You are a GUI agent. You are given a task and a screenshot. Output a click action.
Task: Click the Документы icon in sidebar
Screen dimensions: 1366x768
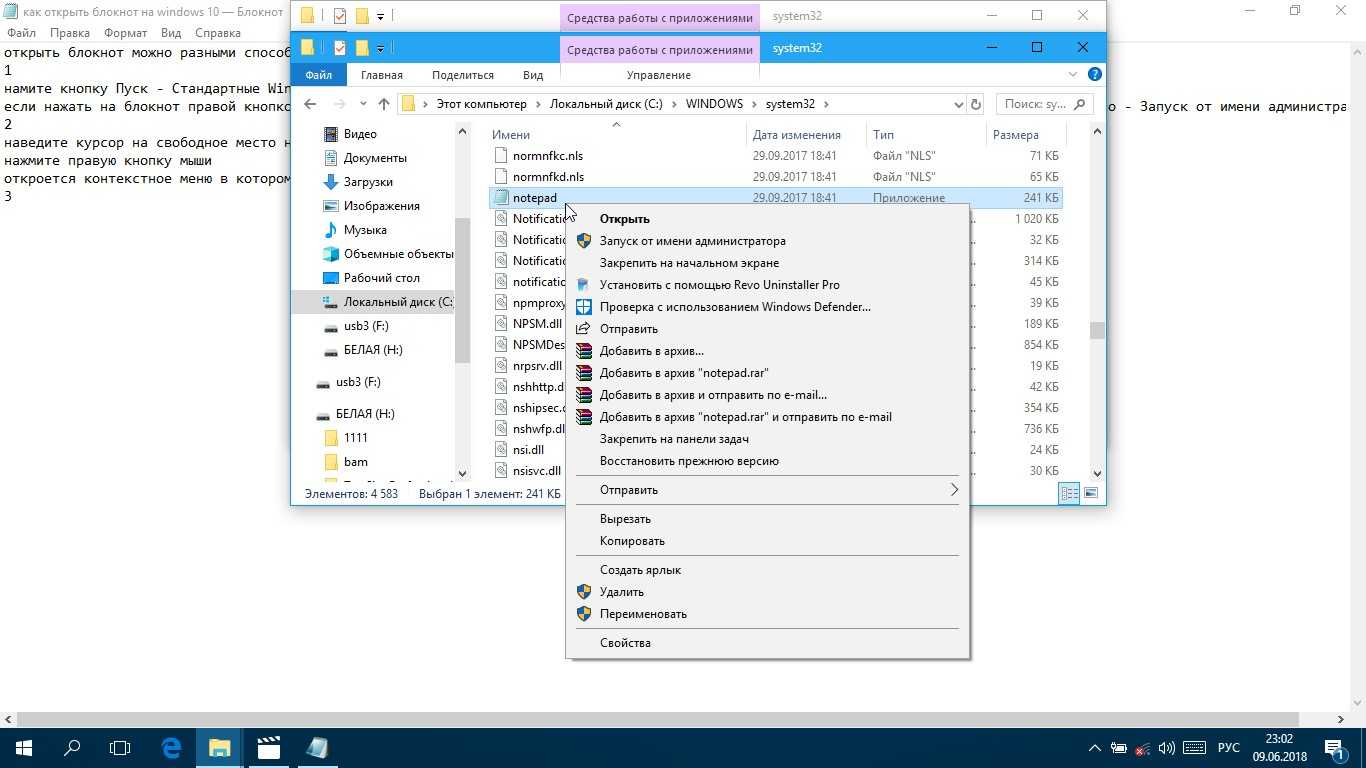tap(331, 158)
